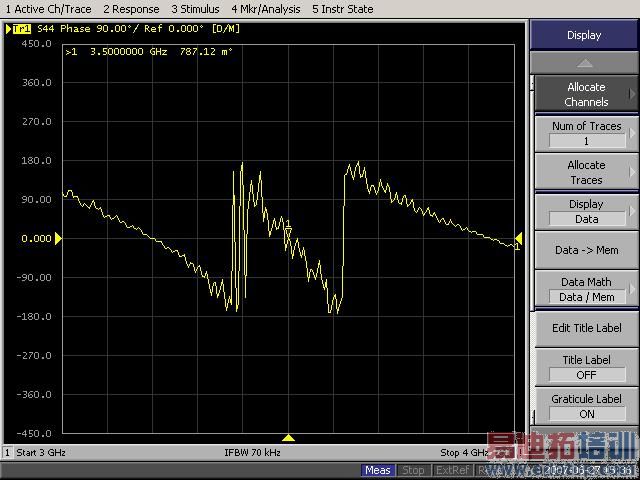Screen dimensions: 640x480
Task: Select marker 1 on the trace
Action: (288, 228)
